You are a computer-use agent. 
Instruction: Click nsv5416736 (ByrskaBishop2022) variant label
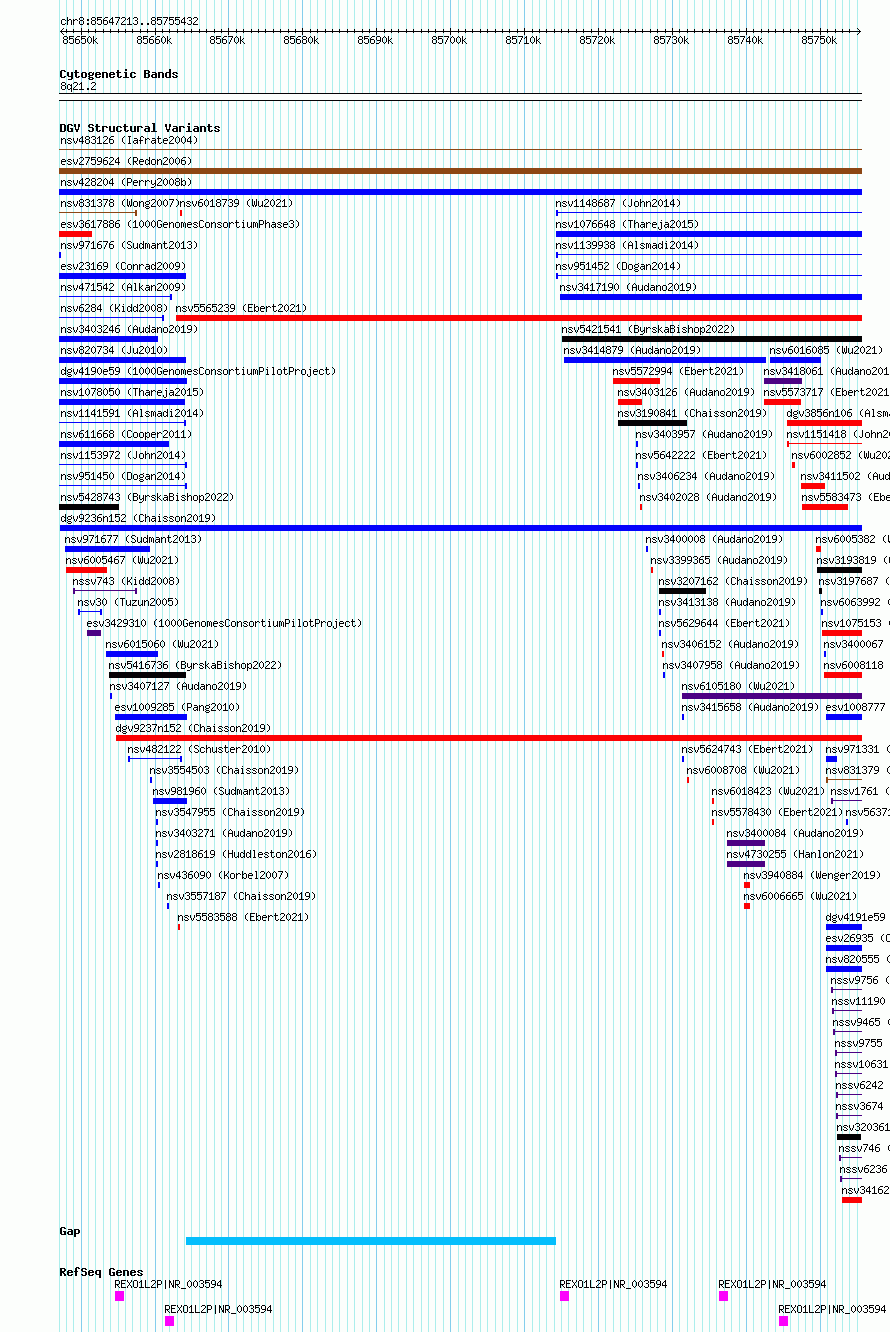tap(195, 665)
